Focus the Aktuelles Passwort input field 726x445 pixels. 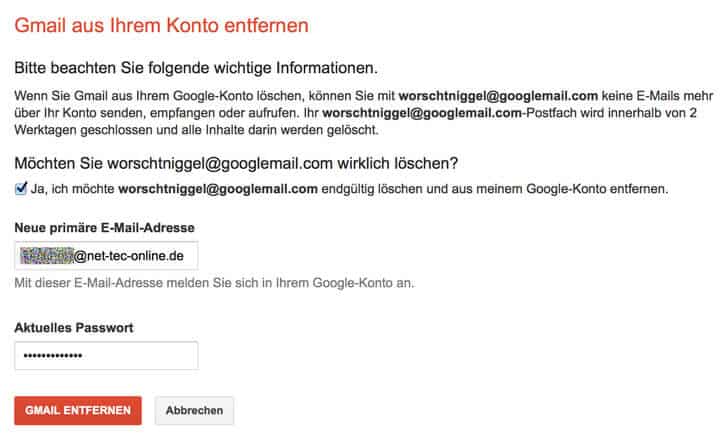[106, 356]
